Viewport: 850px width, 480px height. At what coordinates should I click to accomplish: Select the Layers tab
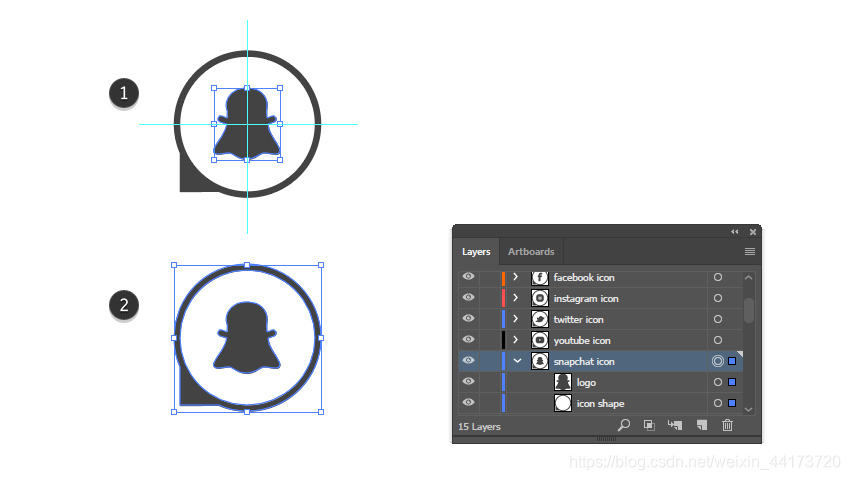pos(476,252)
